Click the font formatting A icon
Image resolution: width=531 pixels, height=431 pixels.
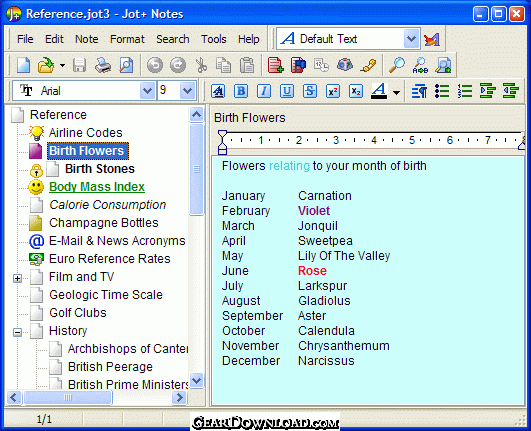[x=218, y=91]
